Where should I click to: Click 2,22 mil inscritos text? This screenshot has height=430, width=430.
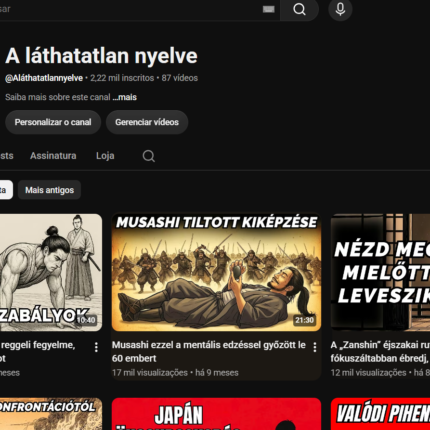tap(122, 78)
